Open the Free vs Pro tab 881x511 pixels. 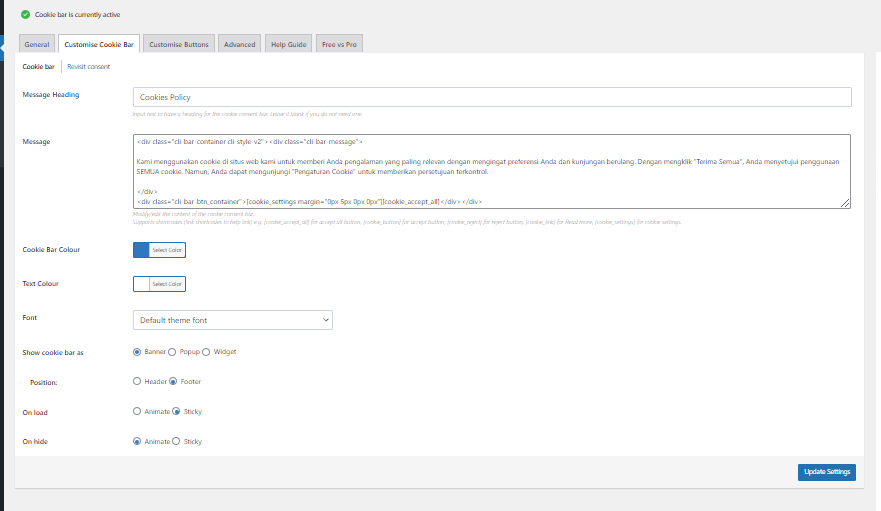click(x=339, y=45)
